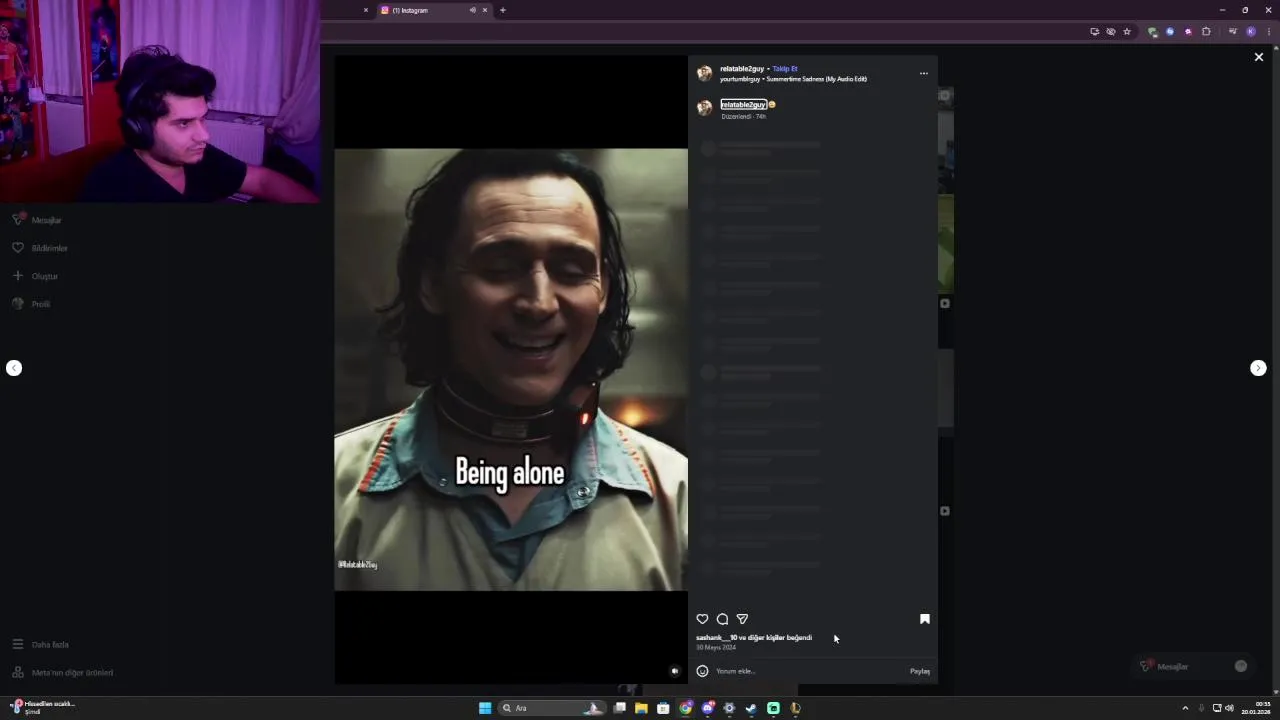Close the Instagram browser tab
This screenshot has height=720, width=1280.
coord(485,10)
